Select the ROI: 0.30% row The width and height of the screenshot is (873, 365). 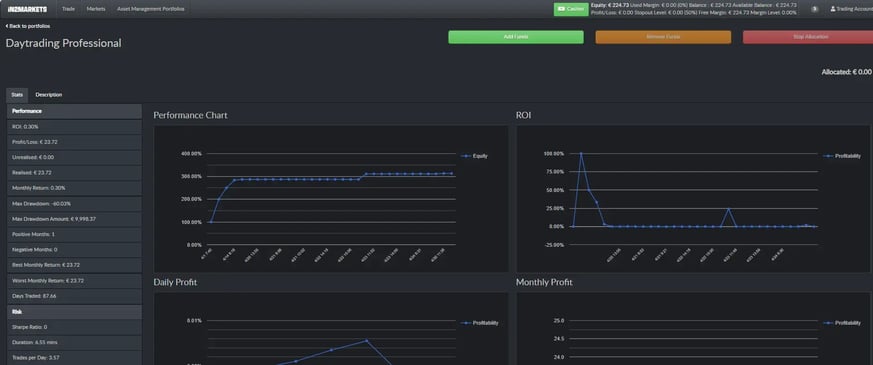(74, 127)
